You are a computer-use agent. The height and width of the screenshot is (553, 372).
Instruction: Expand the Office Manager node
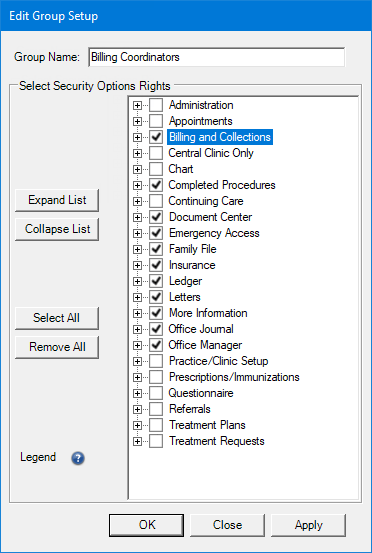click(x=138, y=345)
